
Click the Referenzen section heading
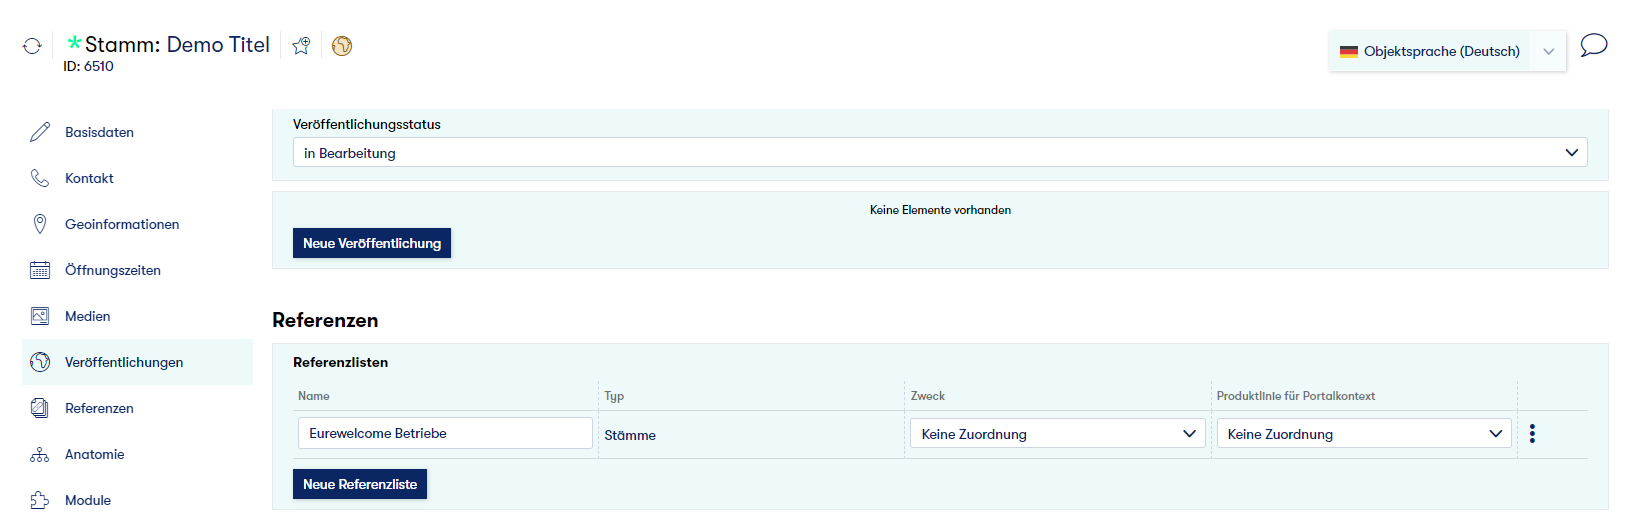[325, 320]
